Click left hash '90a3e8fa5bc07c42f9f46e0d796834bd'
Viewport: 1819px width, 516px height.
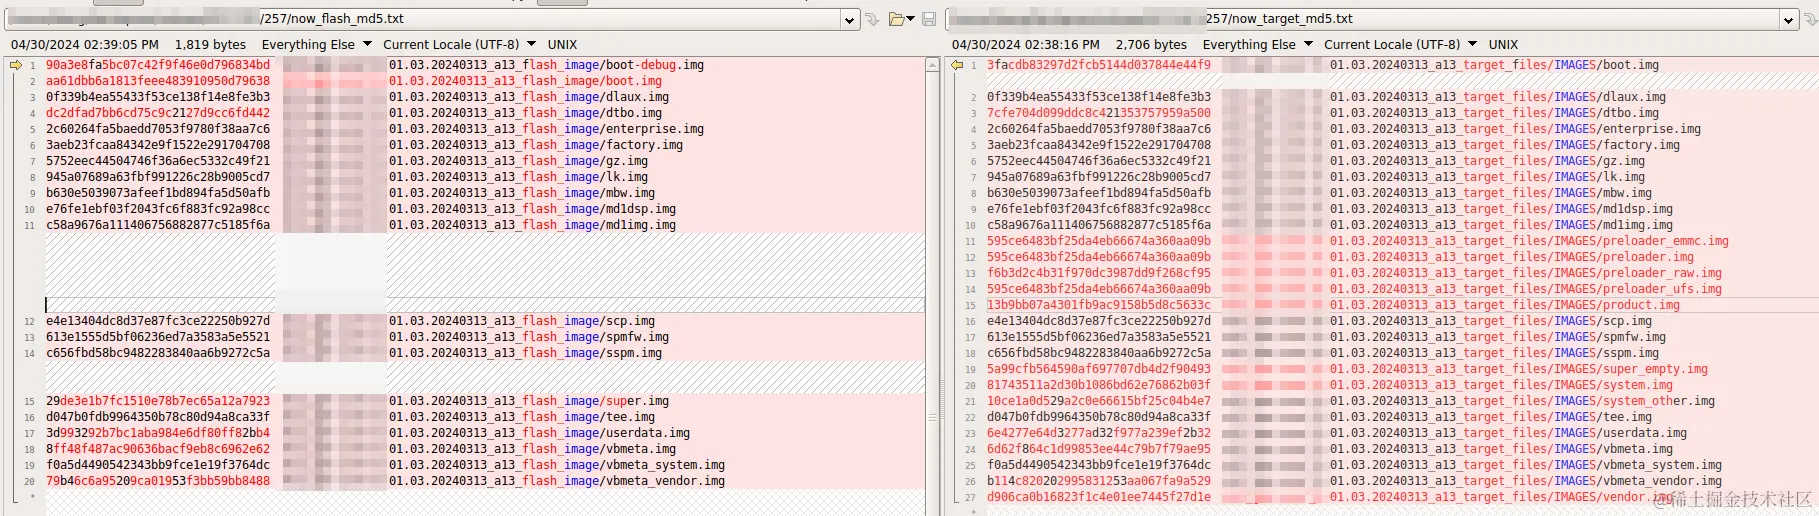(158, 65)
